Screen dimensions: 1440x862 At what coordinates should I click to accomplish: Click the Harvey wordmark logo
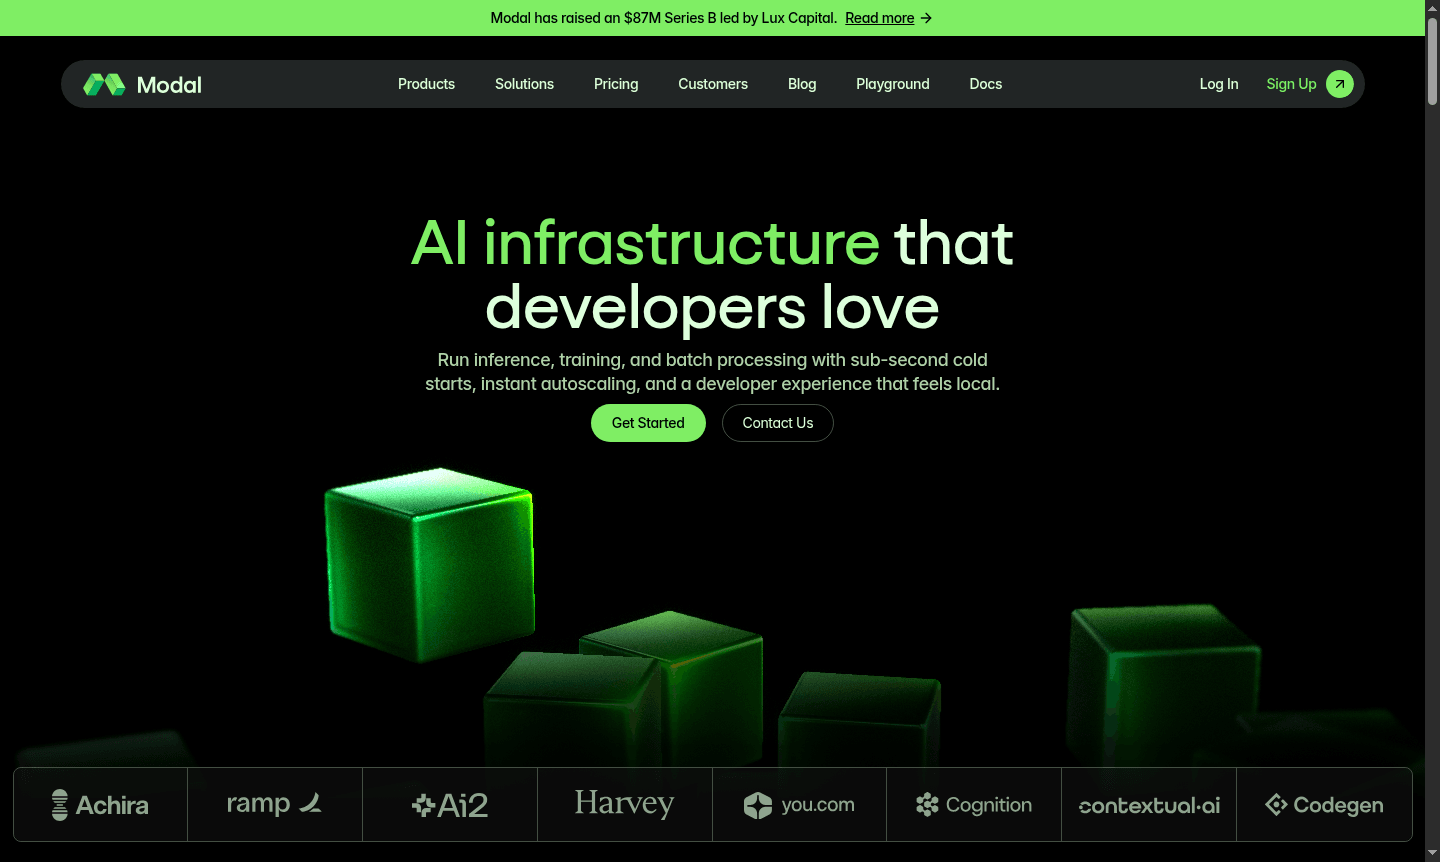click(624, 803)
